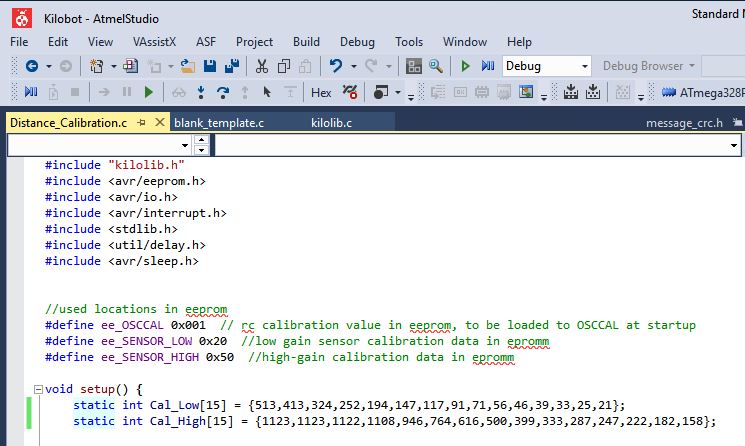Click the Run To Cursor pointer icon

(267, 92)
